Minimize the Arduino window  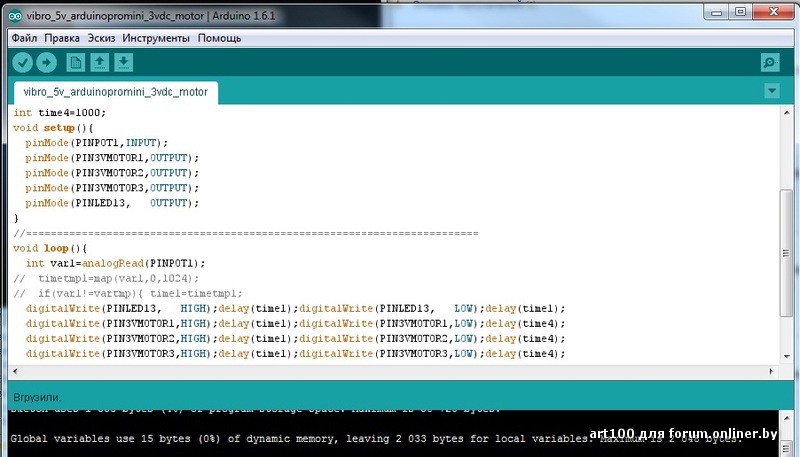point(716,12)
